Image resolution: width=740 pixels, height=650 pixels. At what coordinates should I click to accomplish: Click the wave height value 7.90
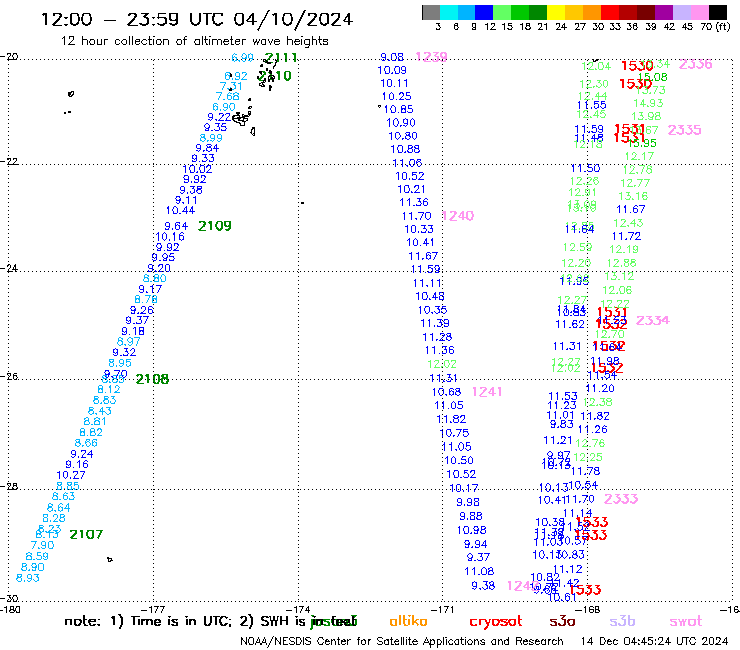[x=42, y=545]
